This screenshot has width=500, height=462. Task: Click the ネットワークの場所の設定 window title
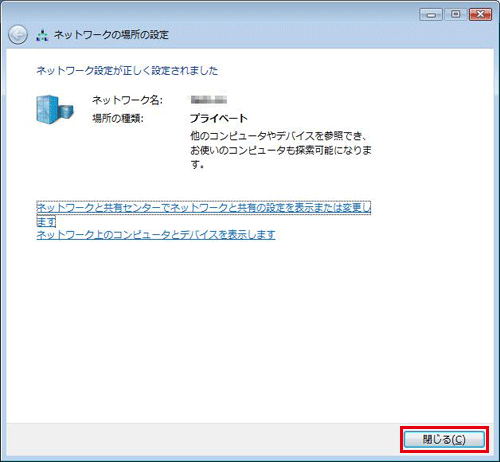(111, 35)
